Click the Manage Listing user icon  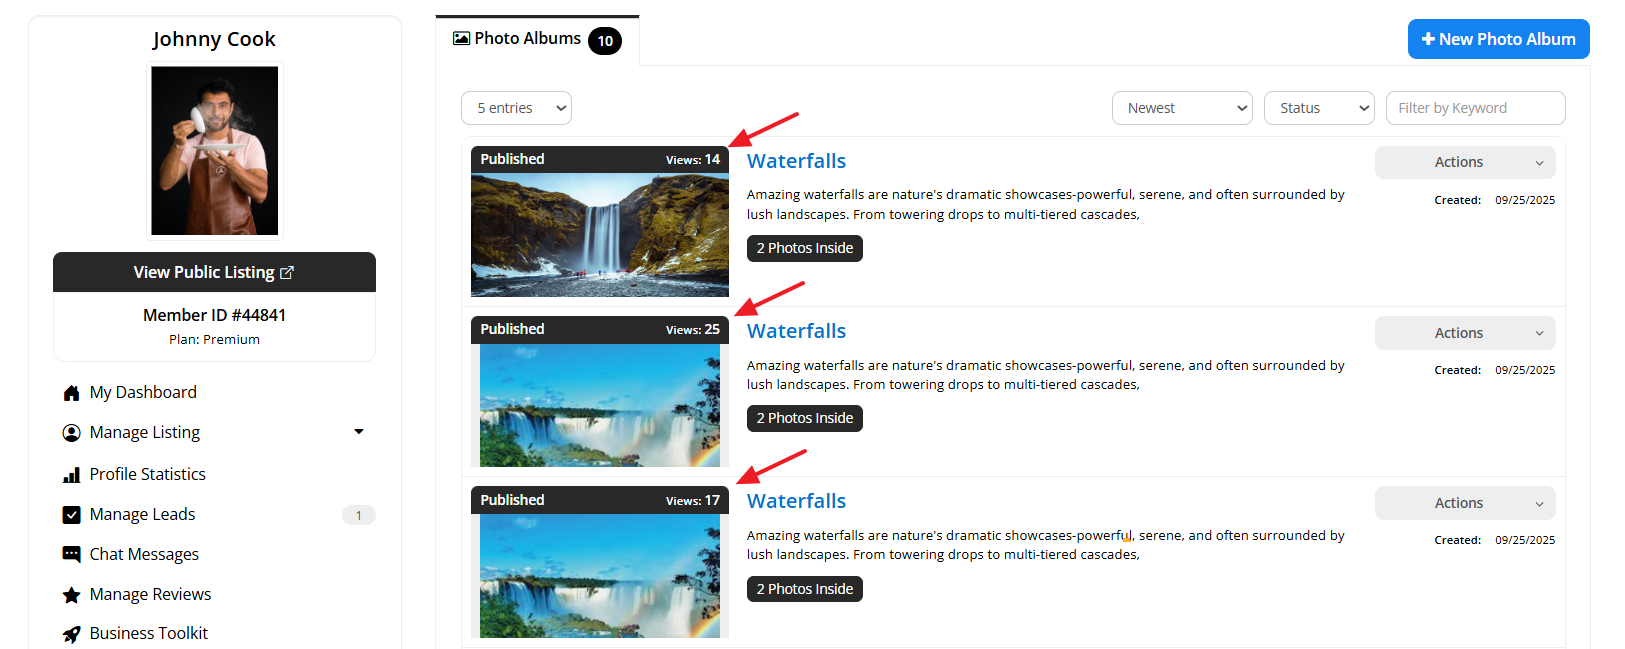pos(71,433)
